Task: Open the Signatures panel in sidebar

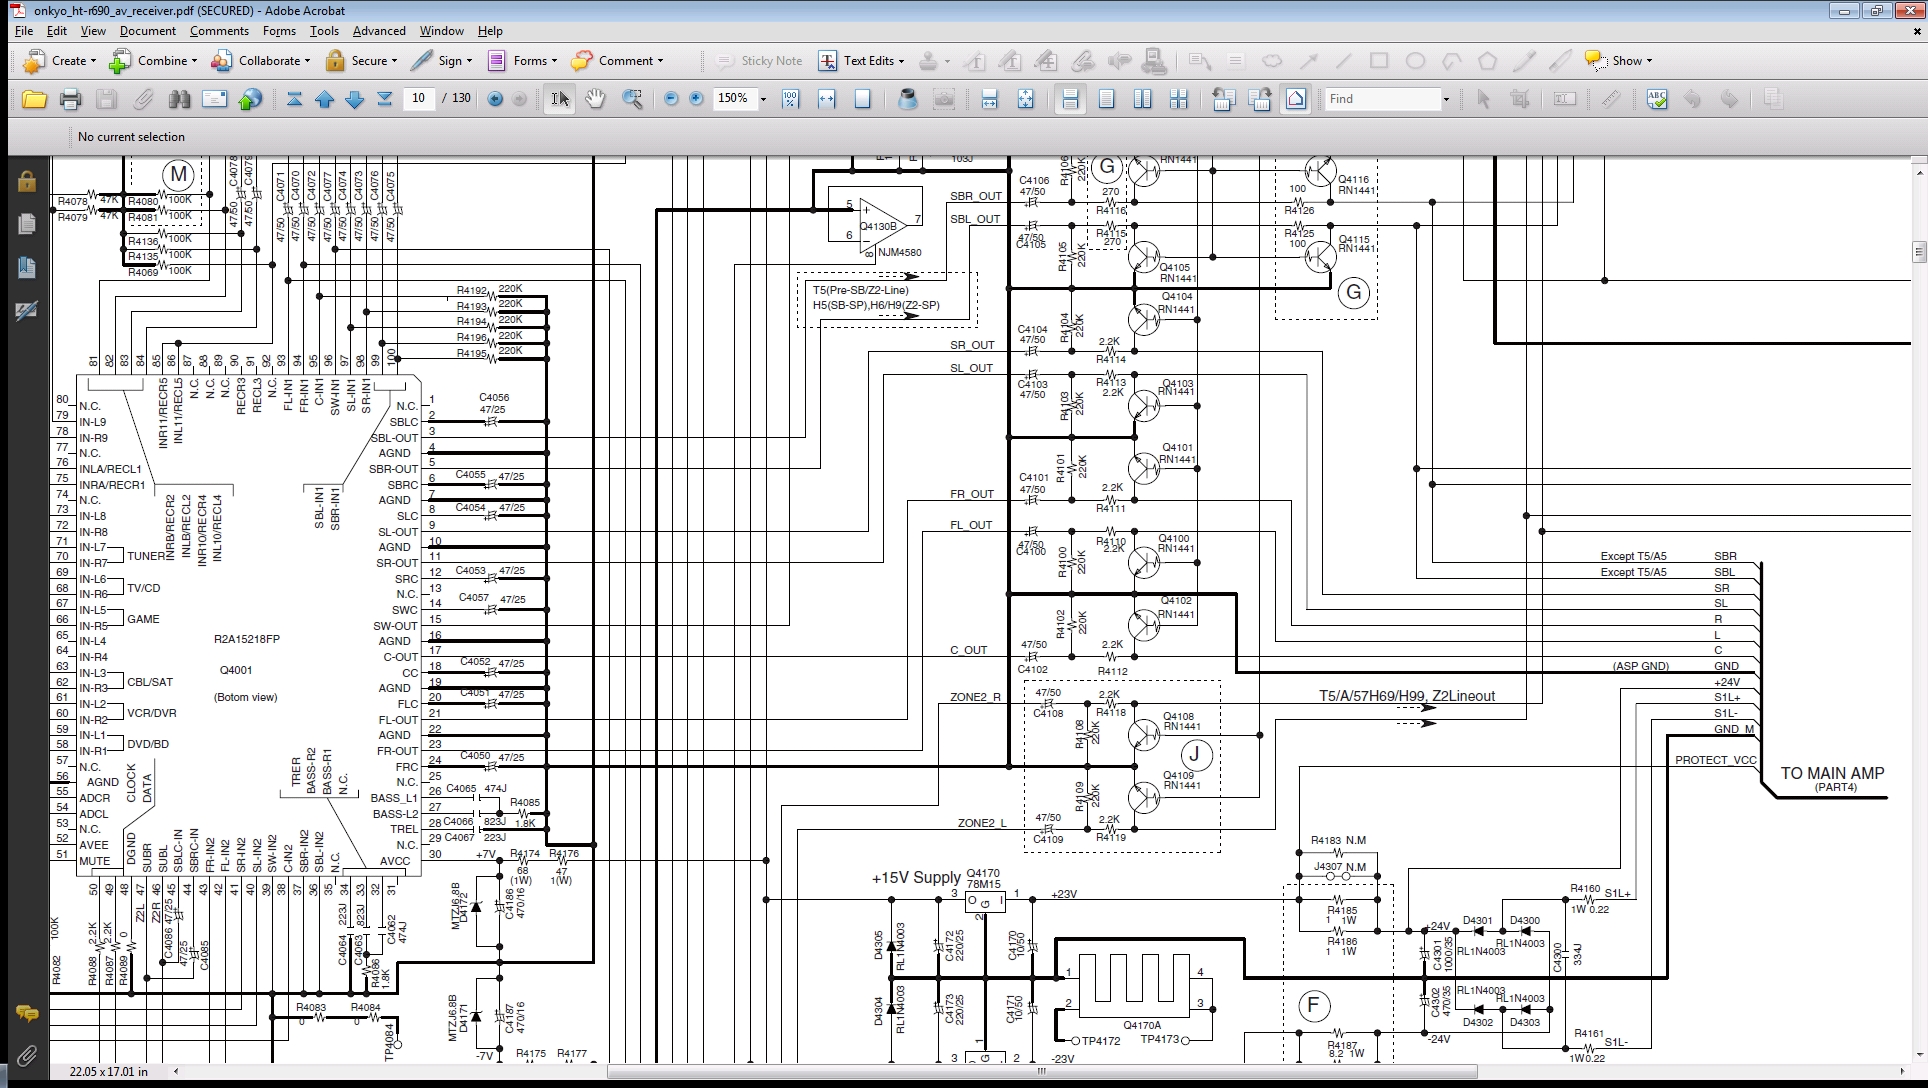Action: point(27,310)
